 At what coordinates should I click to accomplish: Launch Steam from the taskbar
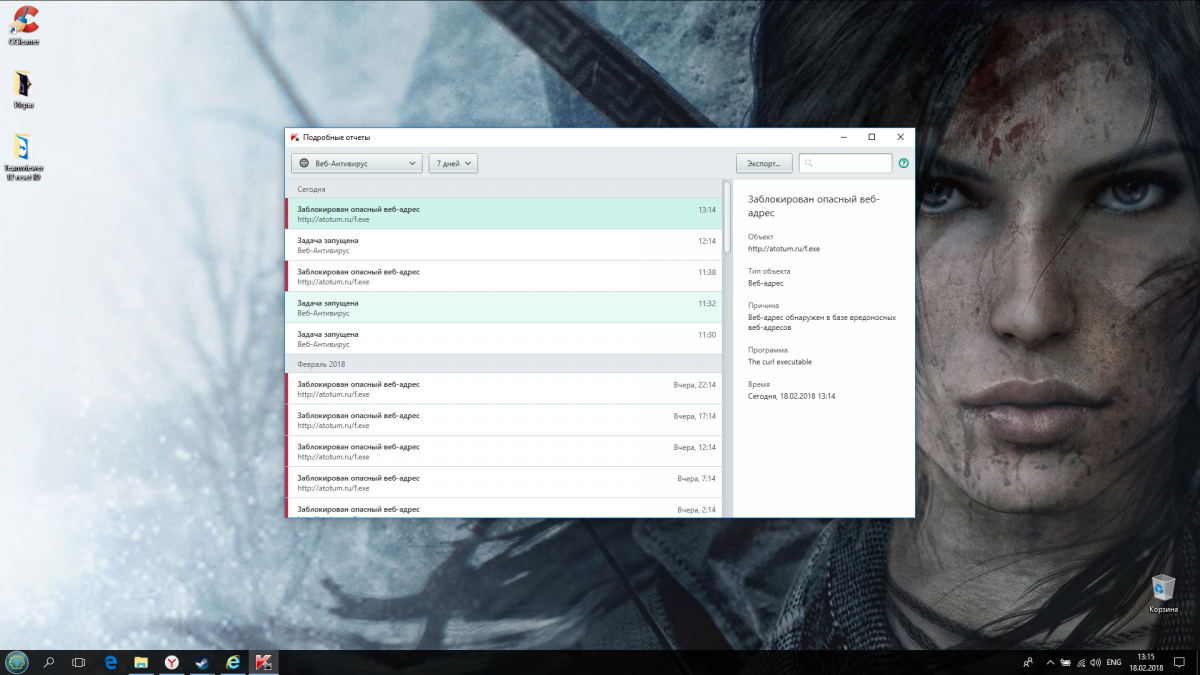coord(202,662)
